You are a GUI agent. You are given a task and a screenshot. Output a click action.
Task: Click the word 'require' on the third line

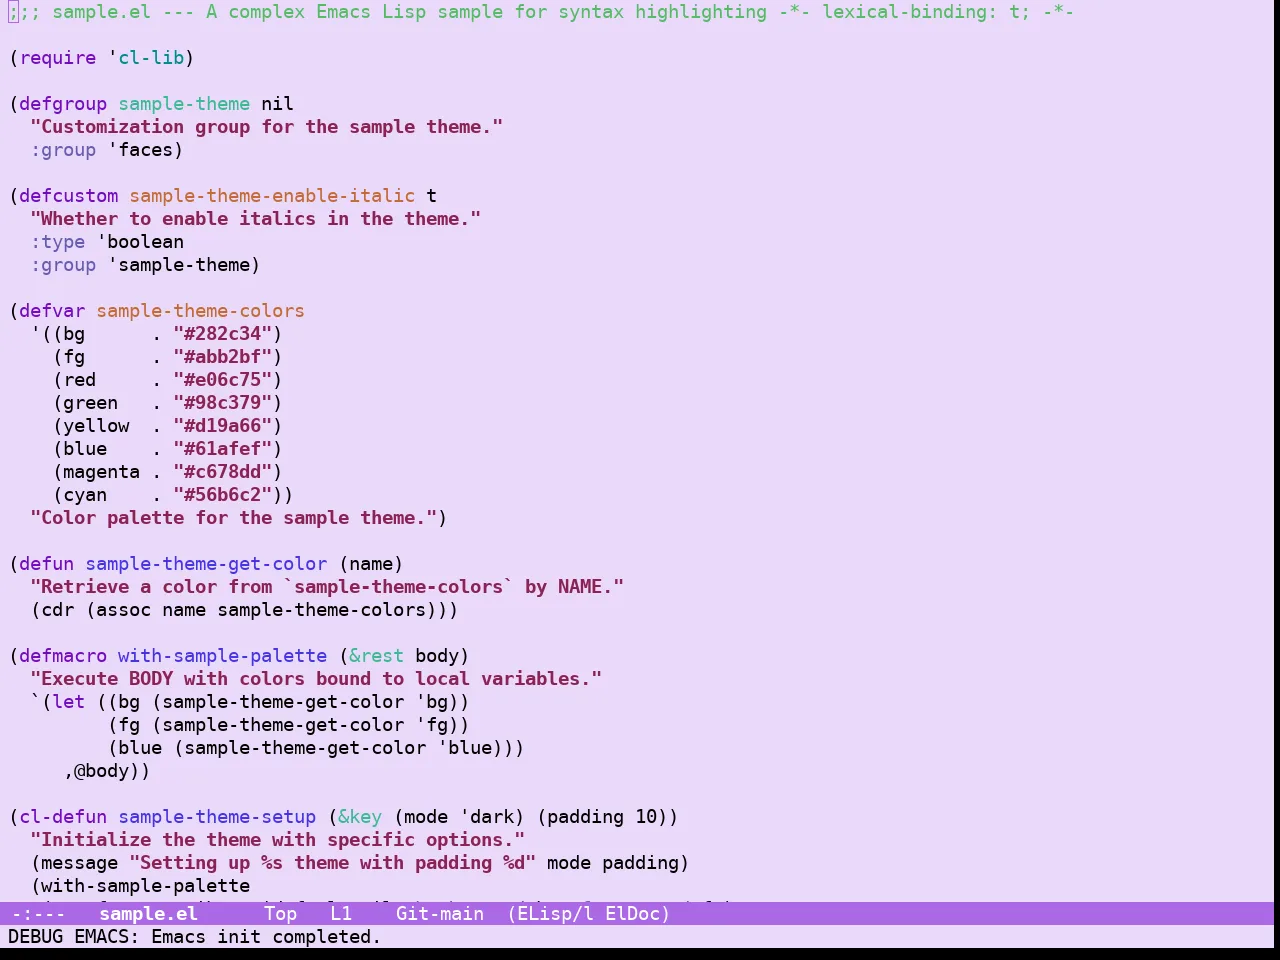[x=58, y=58]
